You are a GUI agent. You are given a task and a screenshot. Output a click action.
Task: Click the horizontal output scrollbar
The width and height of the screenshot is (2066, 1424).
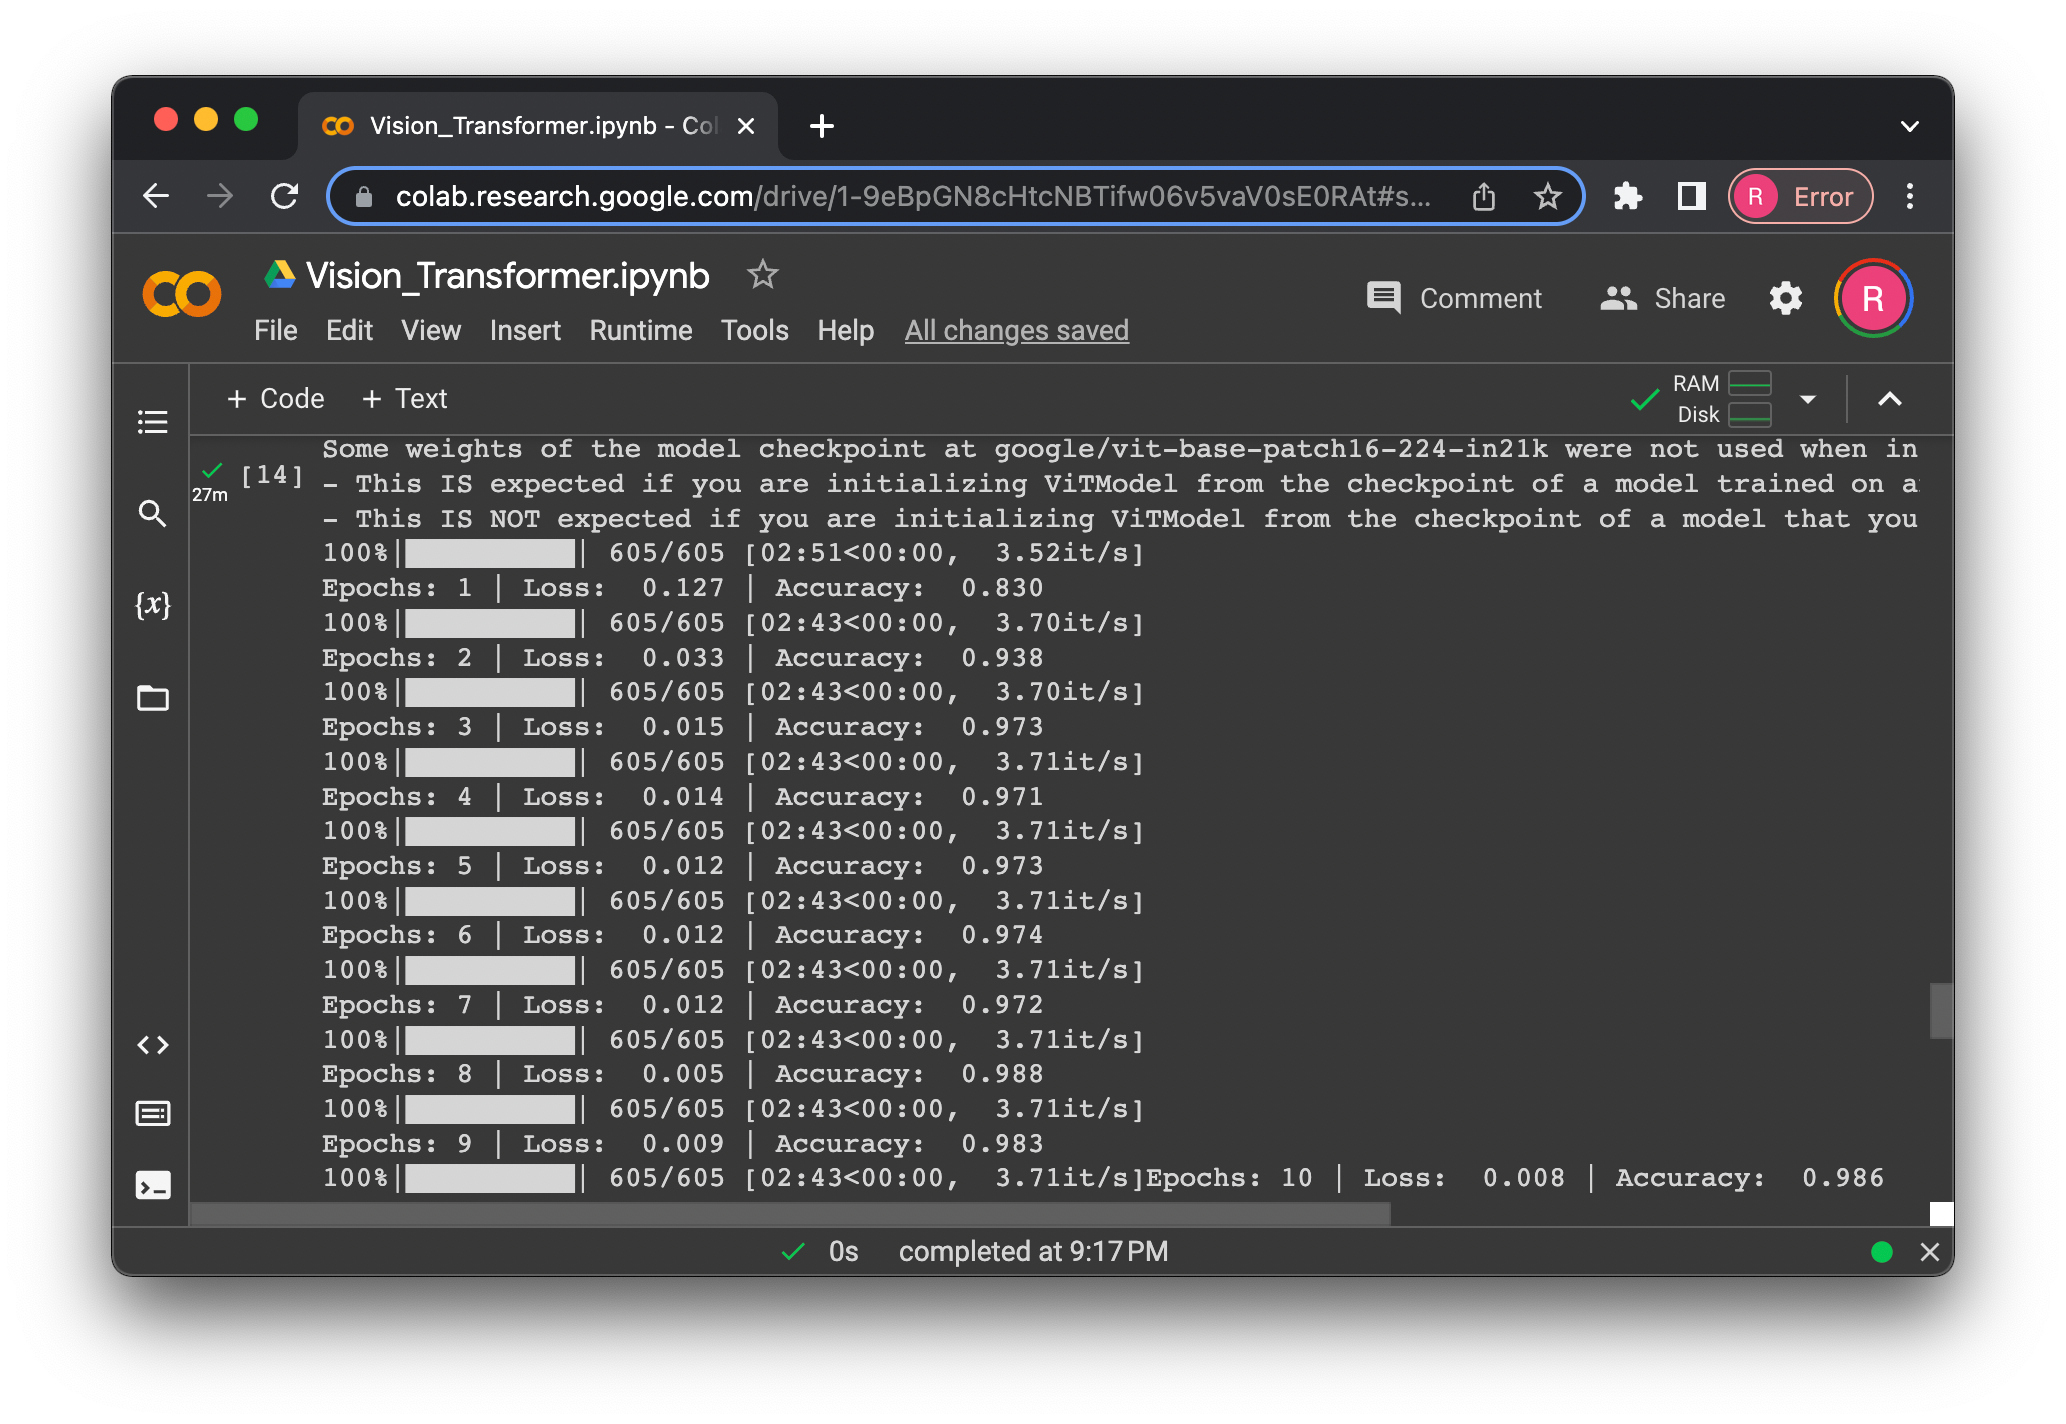tap(790, 1214)
